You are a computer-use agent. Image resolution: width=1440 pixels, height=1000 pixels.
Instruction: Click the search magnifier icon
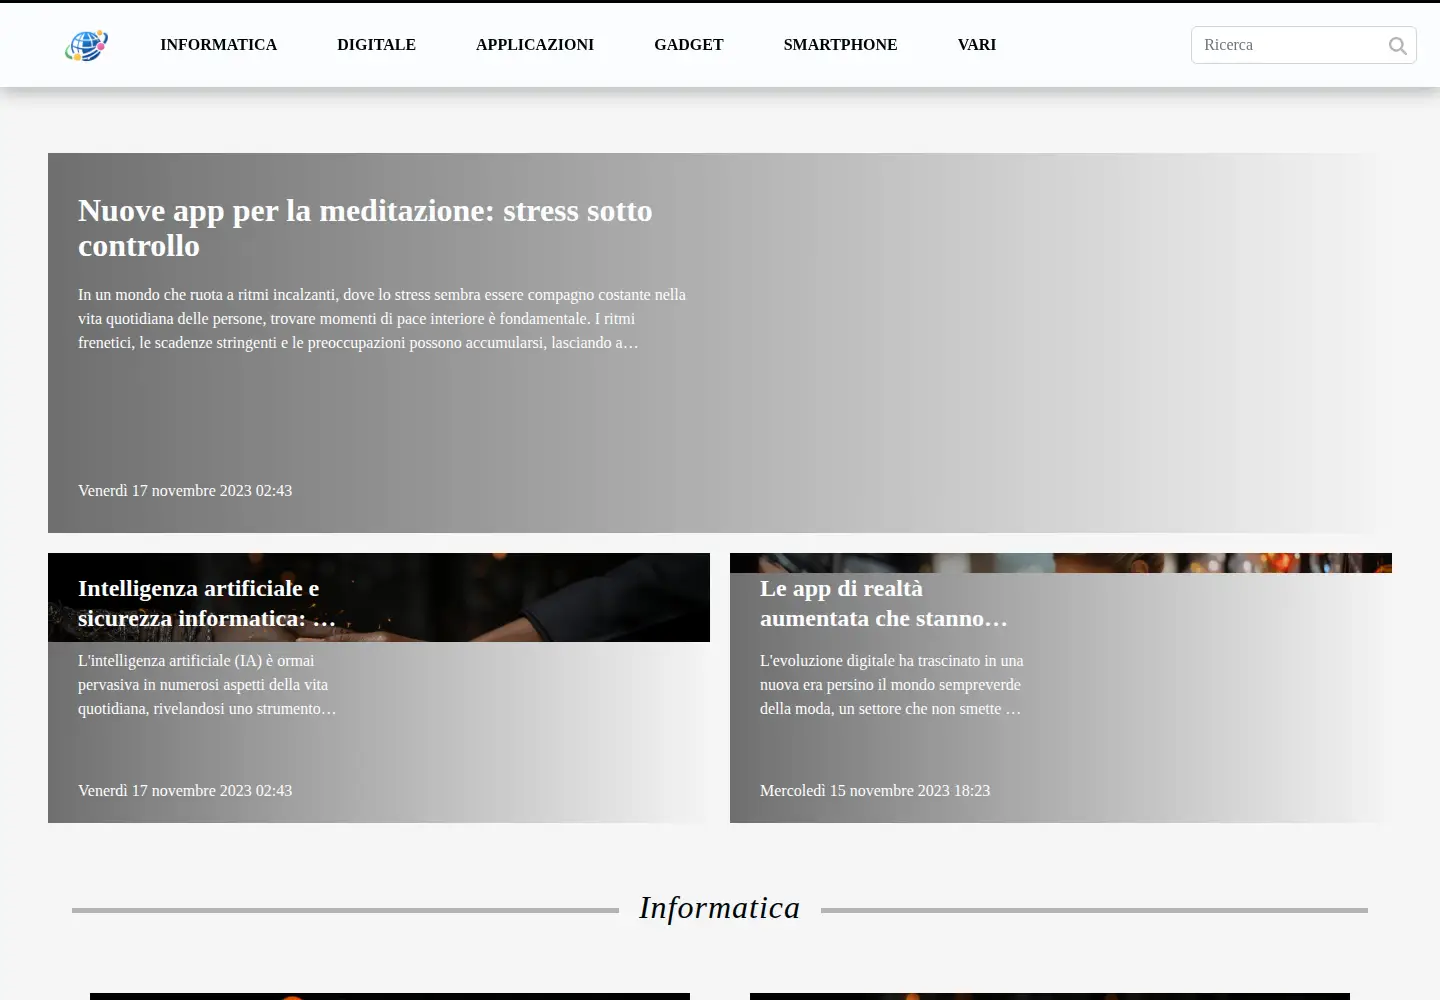(x=1397, y=46)
